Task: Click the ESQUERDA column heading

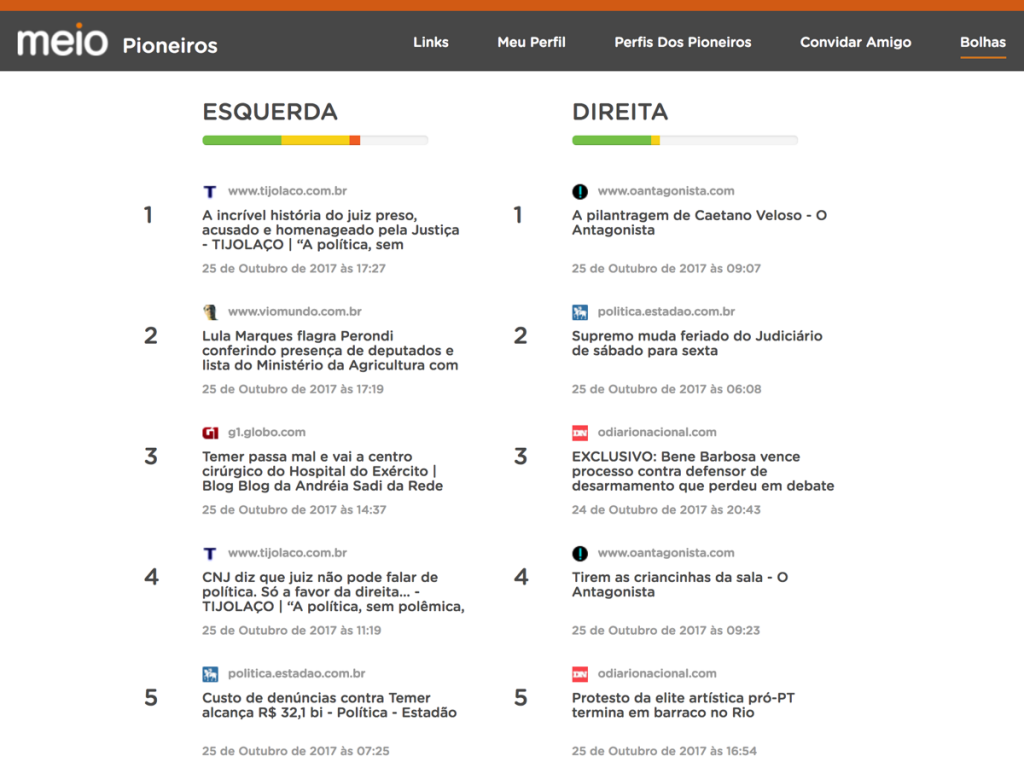Action: click(270, 112)
